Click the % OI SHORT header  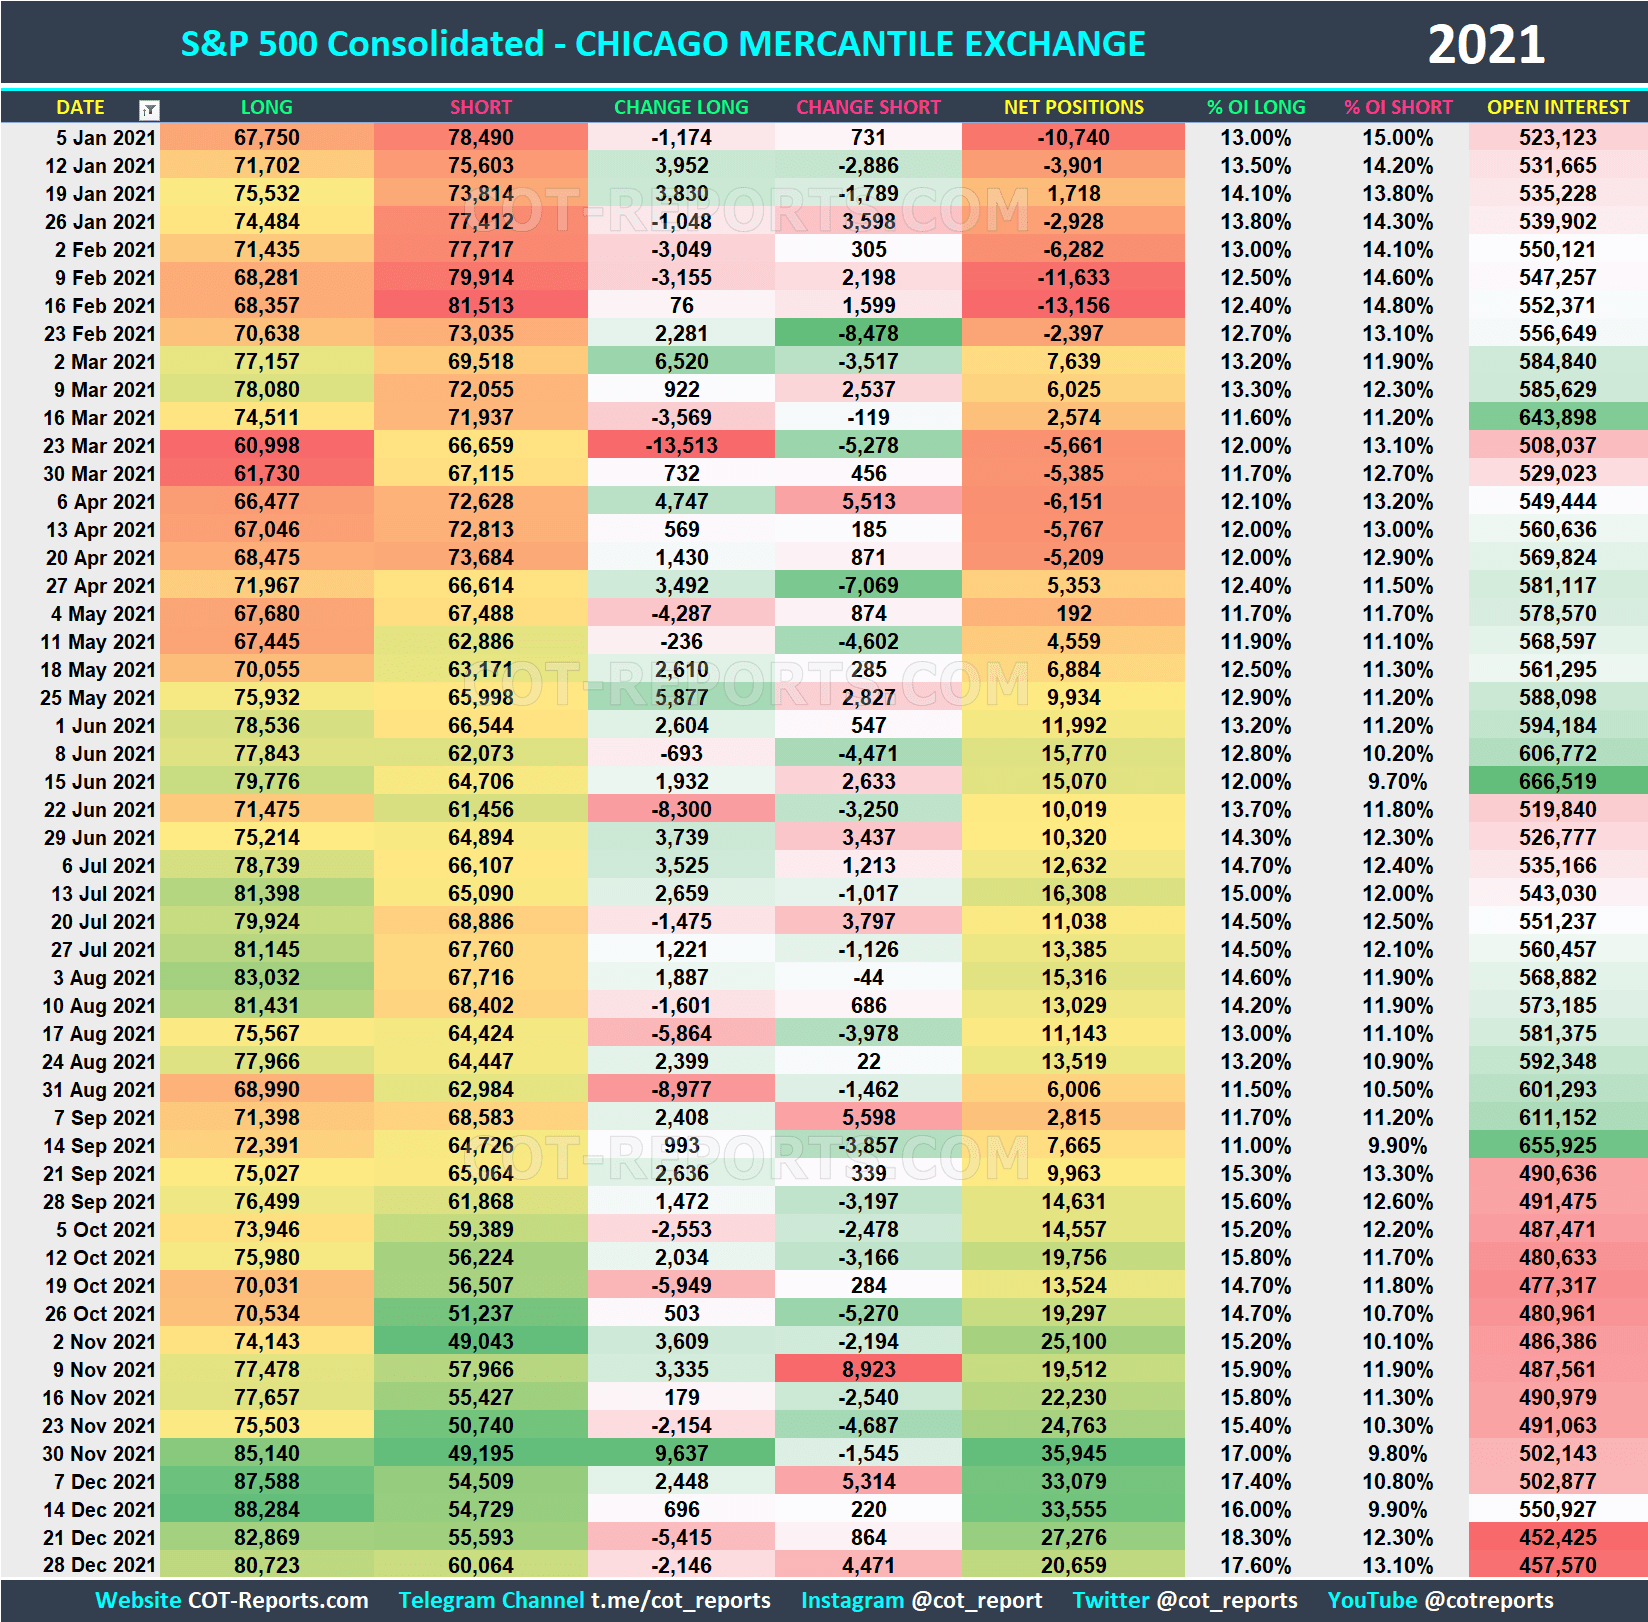coord(1399,108)
